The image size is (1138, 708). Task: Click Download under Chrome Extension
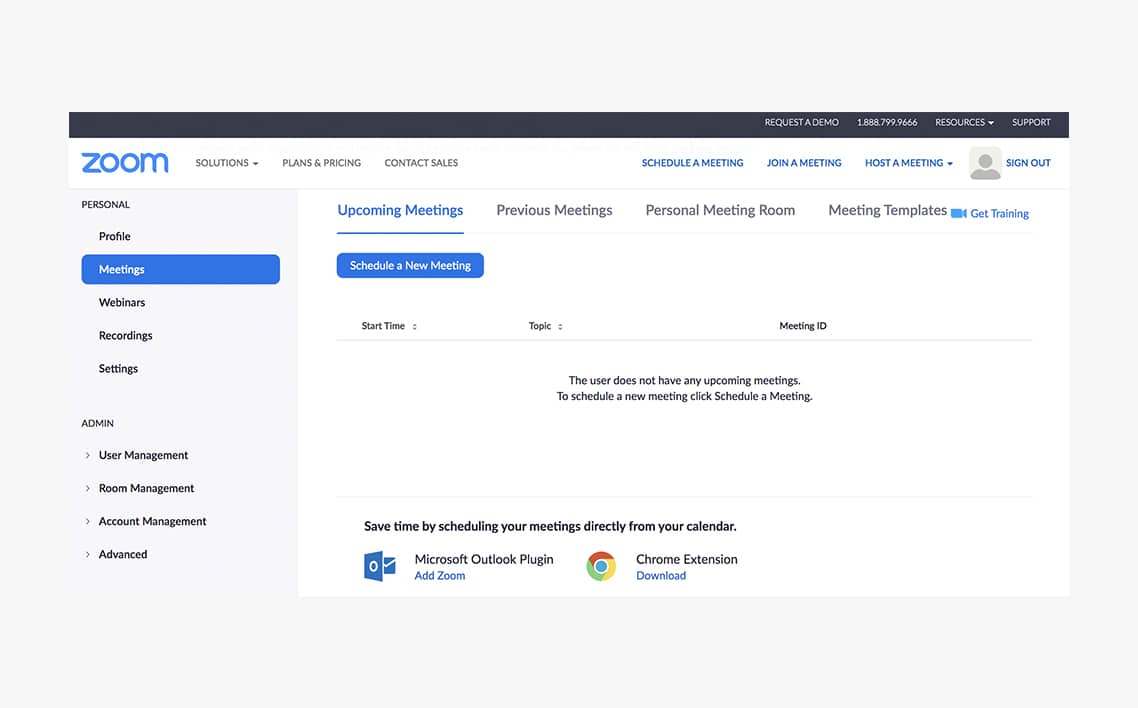click(x=660, y=576)
